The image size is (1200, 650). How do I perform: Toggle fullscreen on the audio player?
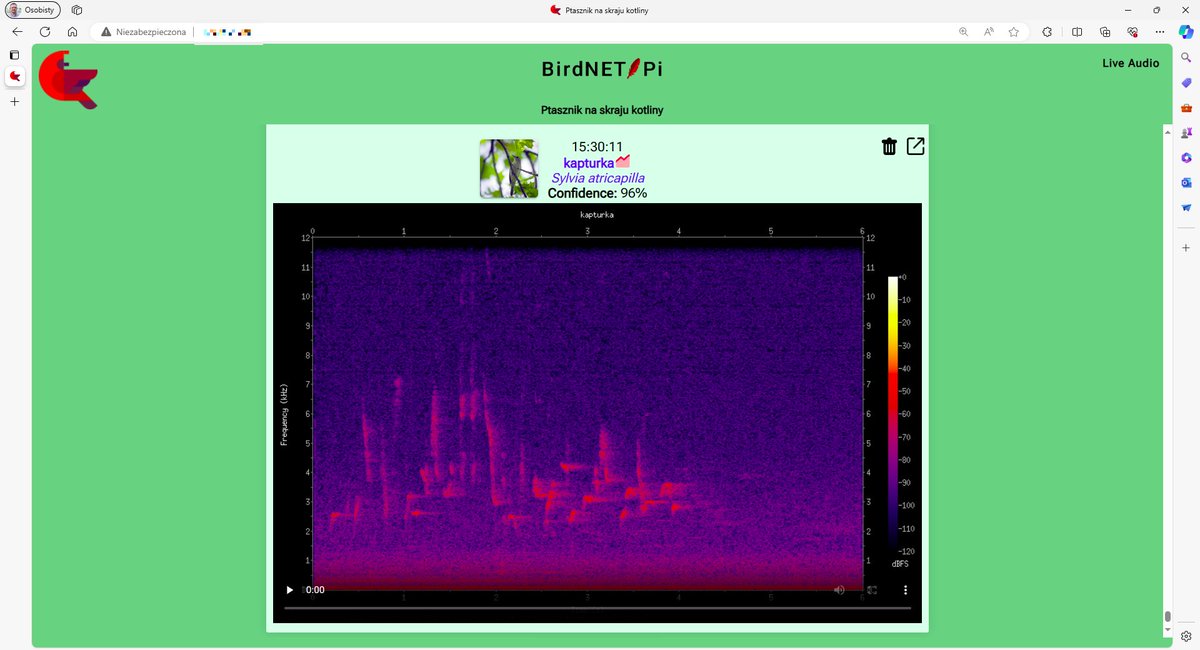pos(873,590)
